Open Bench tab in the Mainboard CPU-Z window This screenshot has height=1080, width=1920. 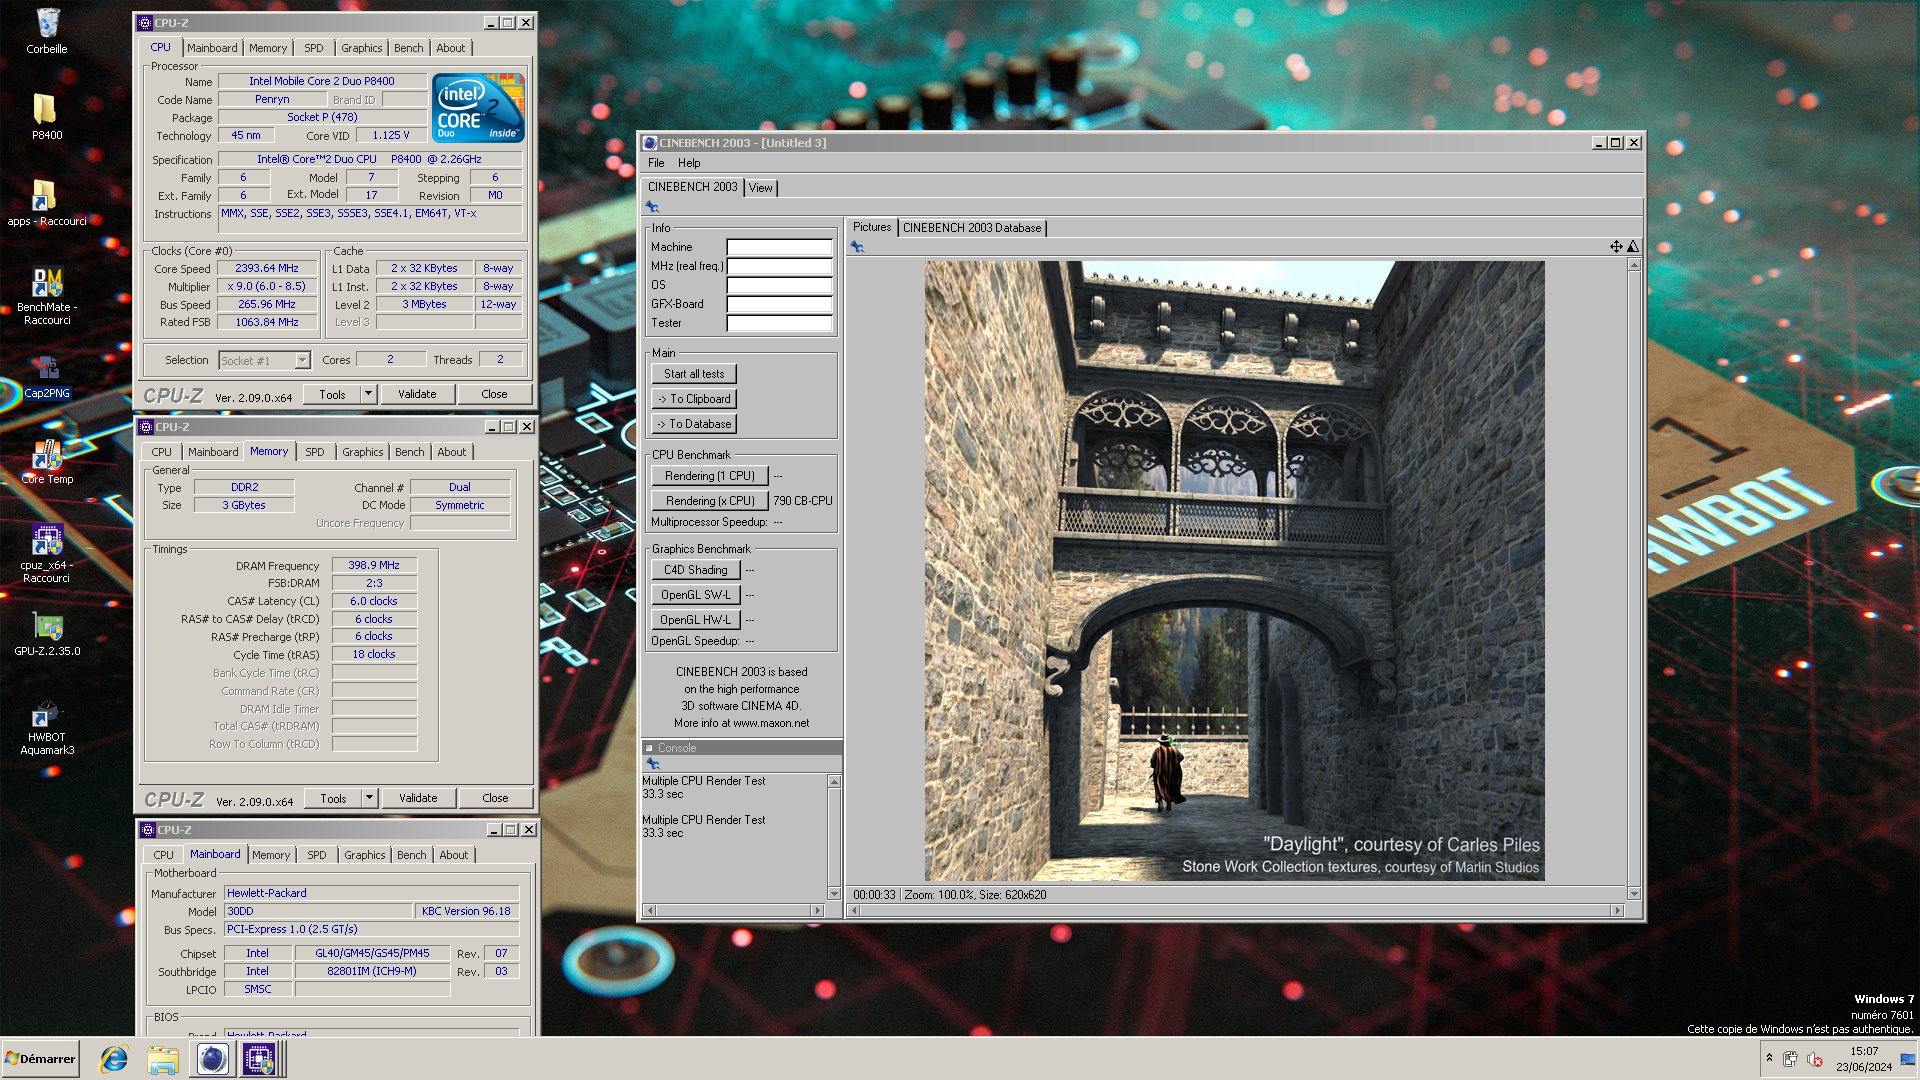(x=412, y=855)
